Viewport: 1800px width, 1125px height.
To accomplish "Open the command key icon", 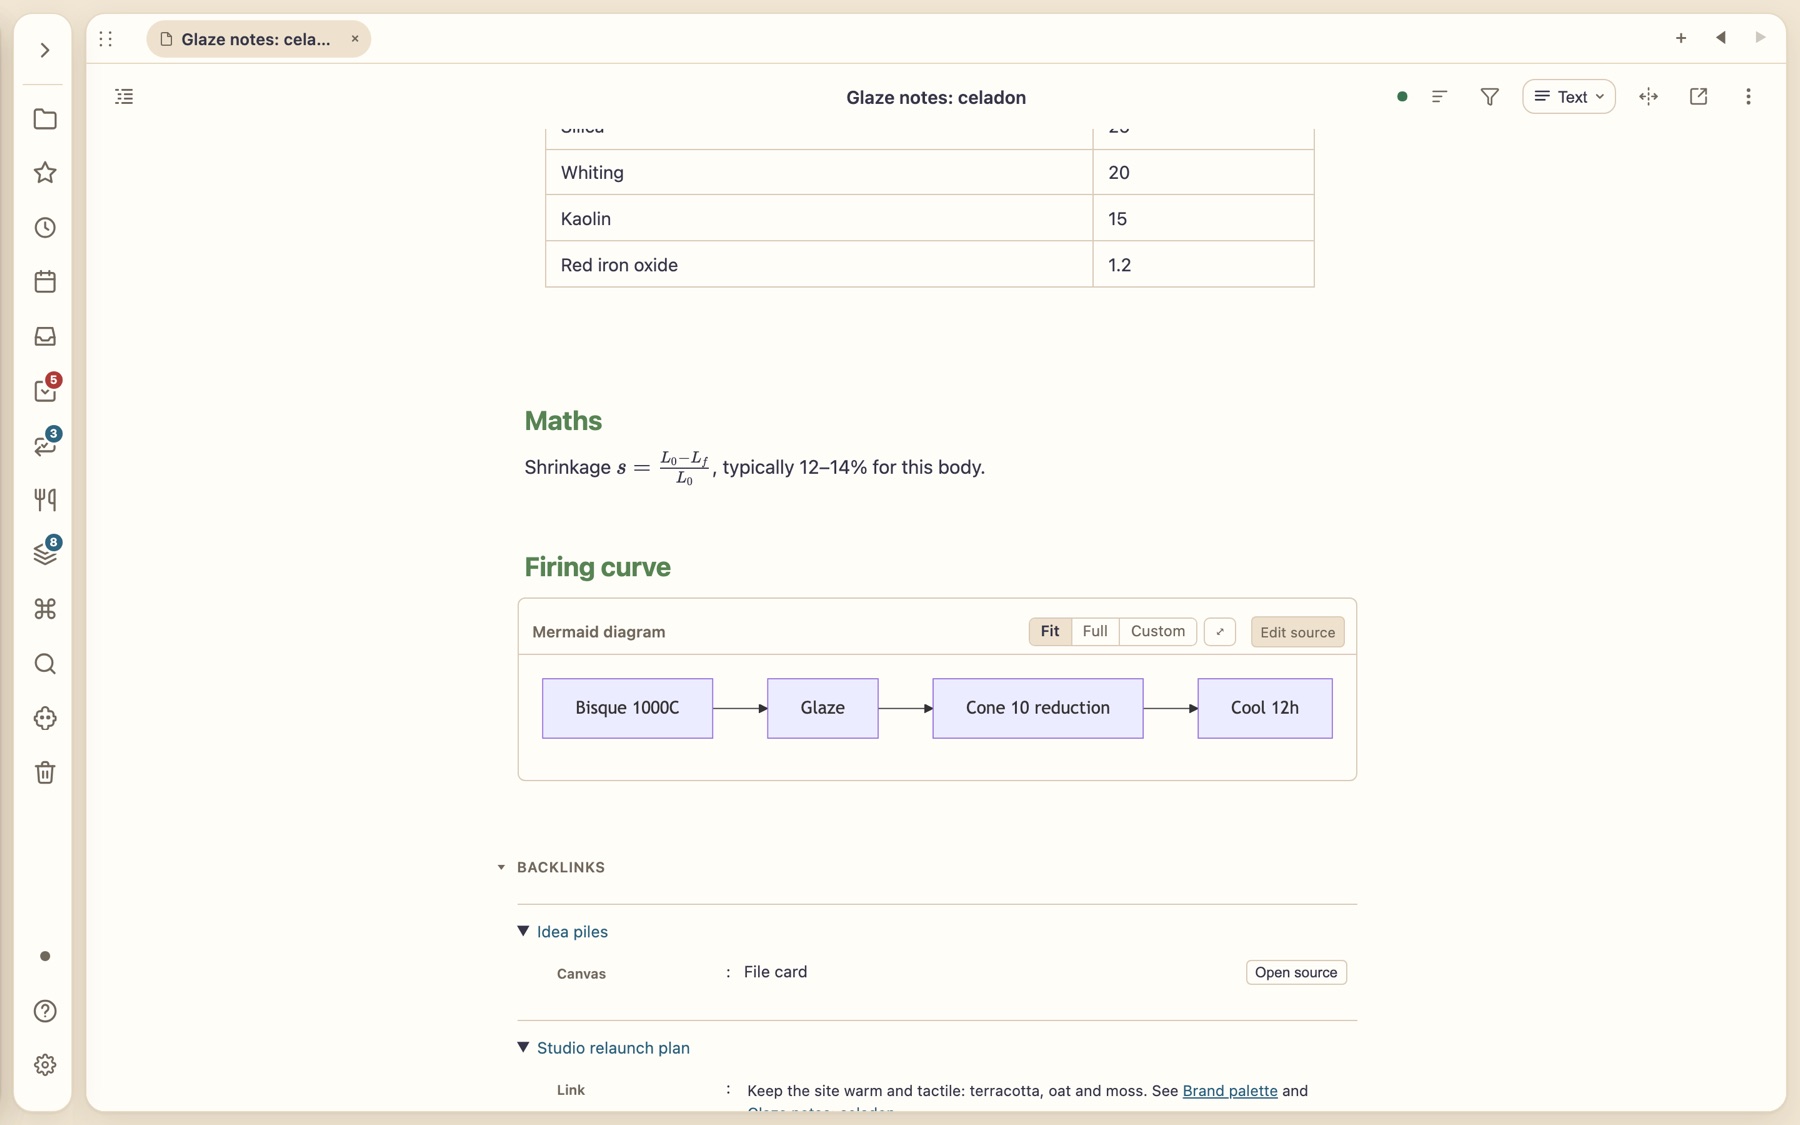I will tap(45, 609).
